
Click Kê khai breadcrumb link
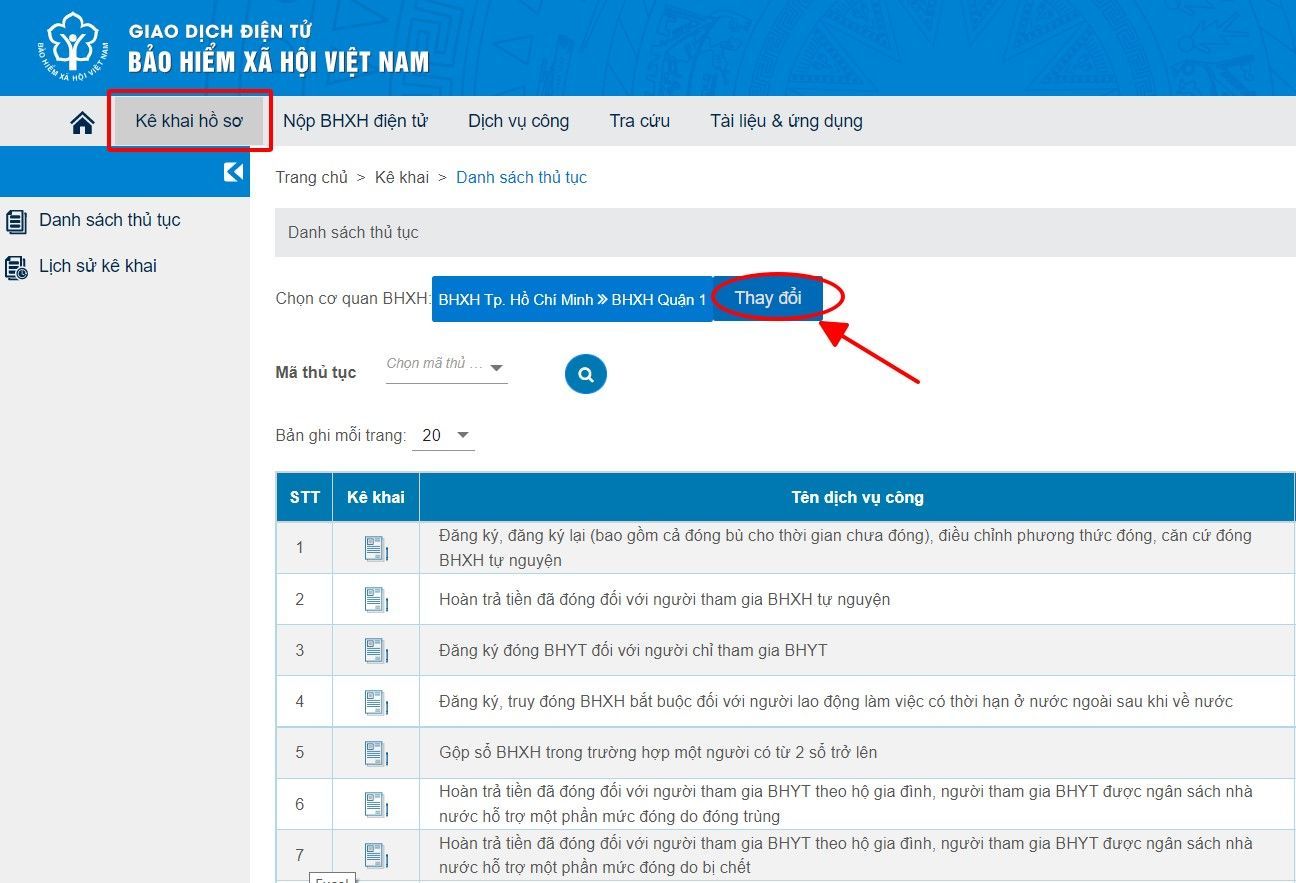click(x=402, y=177)
